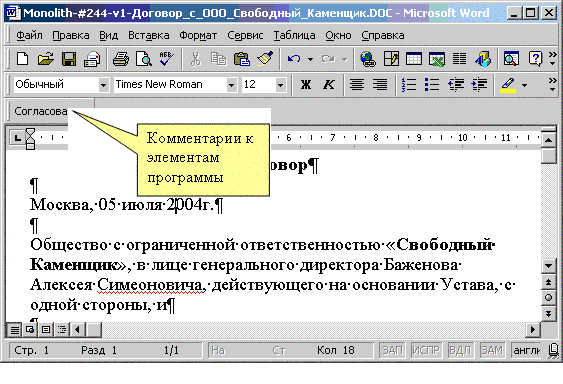The width and height of the screenshot is (563, 384).
Task: Insert hyperlink with globe icon
Action: 368,59
